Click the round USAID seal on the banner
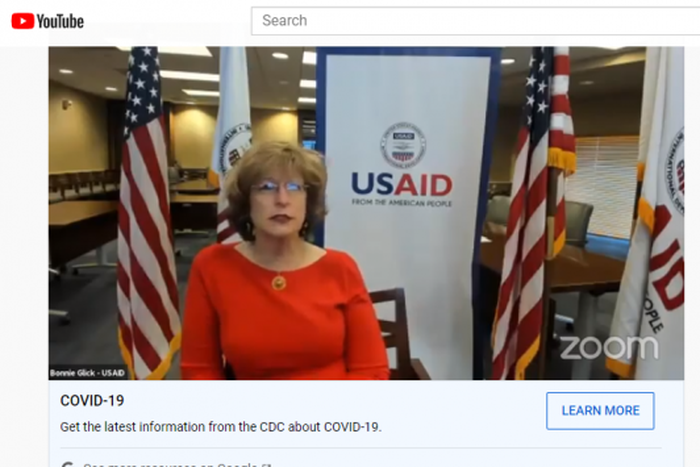The height and width of the screenshot is (467, 700). 403,146
